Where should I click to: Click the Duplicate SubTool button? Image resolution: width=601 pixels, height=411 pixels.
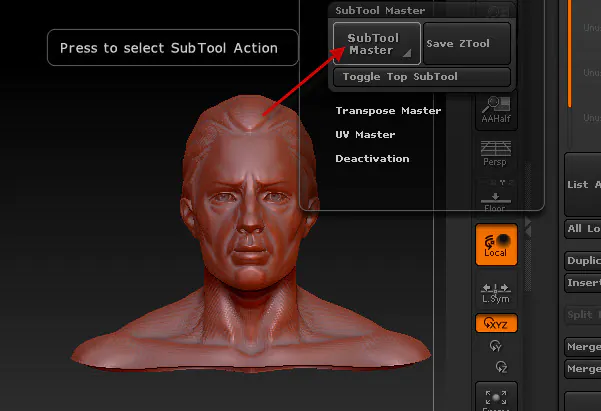point(583,261)
